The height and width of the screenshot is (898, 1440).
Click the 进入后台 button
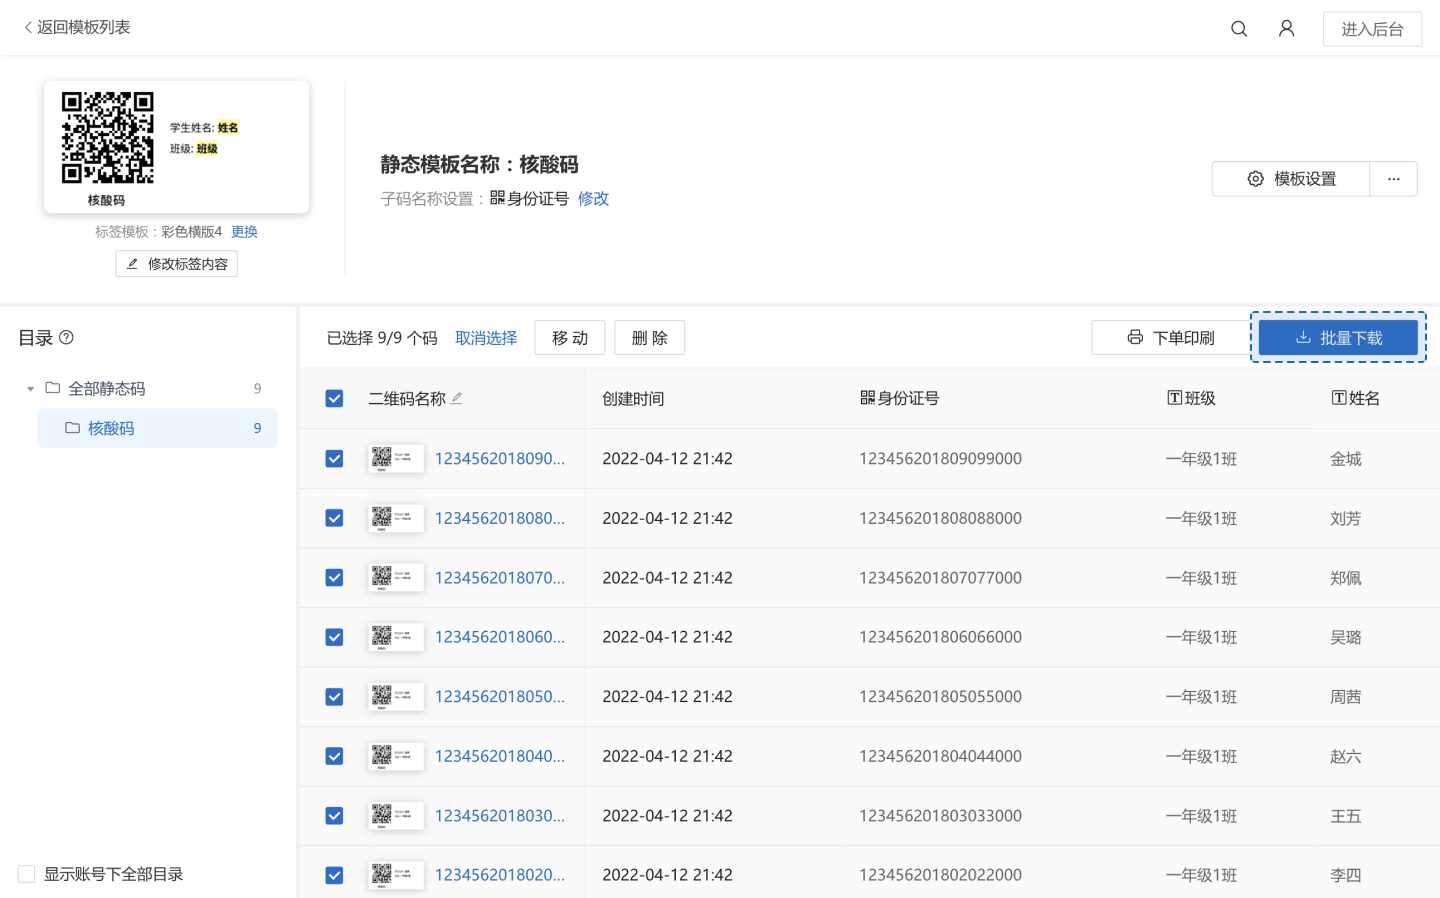point(1372,29)
